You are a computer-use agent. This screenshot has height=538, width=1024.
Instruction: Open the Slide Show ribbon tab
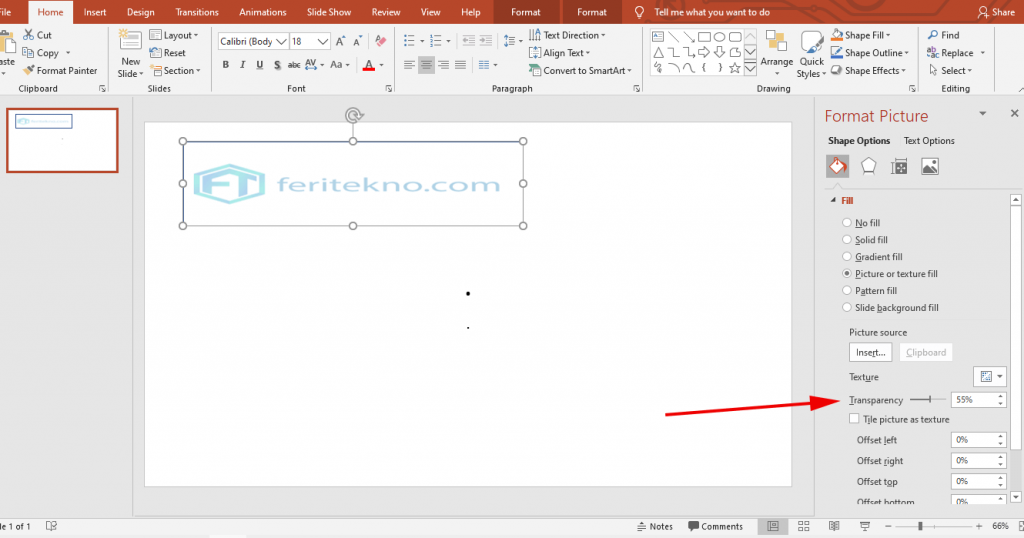pos(328,12)
